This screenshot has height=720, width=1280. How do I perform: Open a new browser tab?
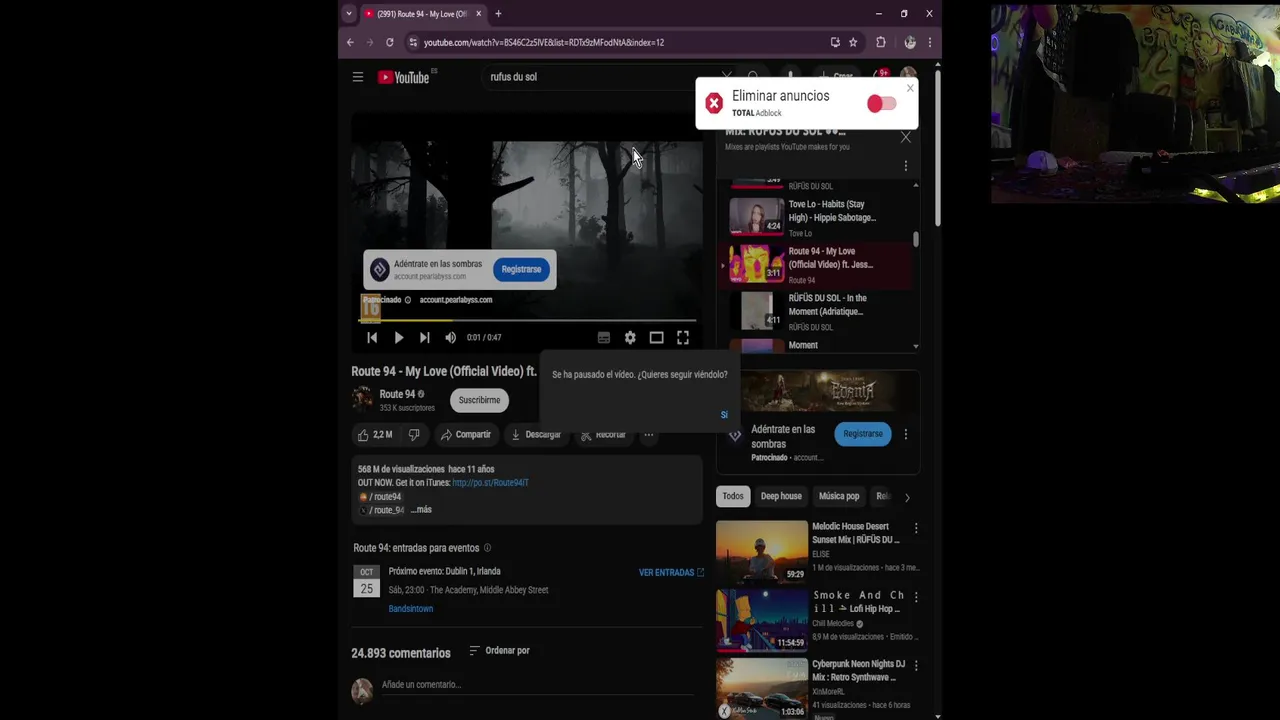pos(498,14)
